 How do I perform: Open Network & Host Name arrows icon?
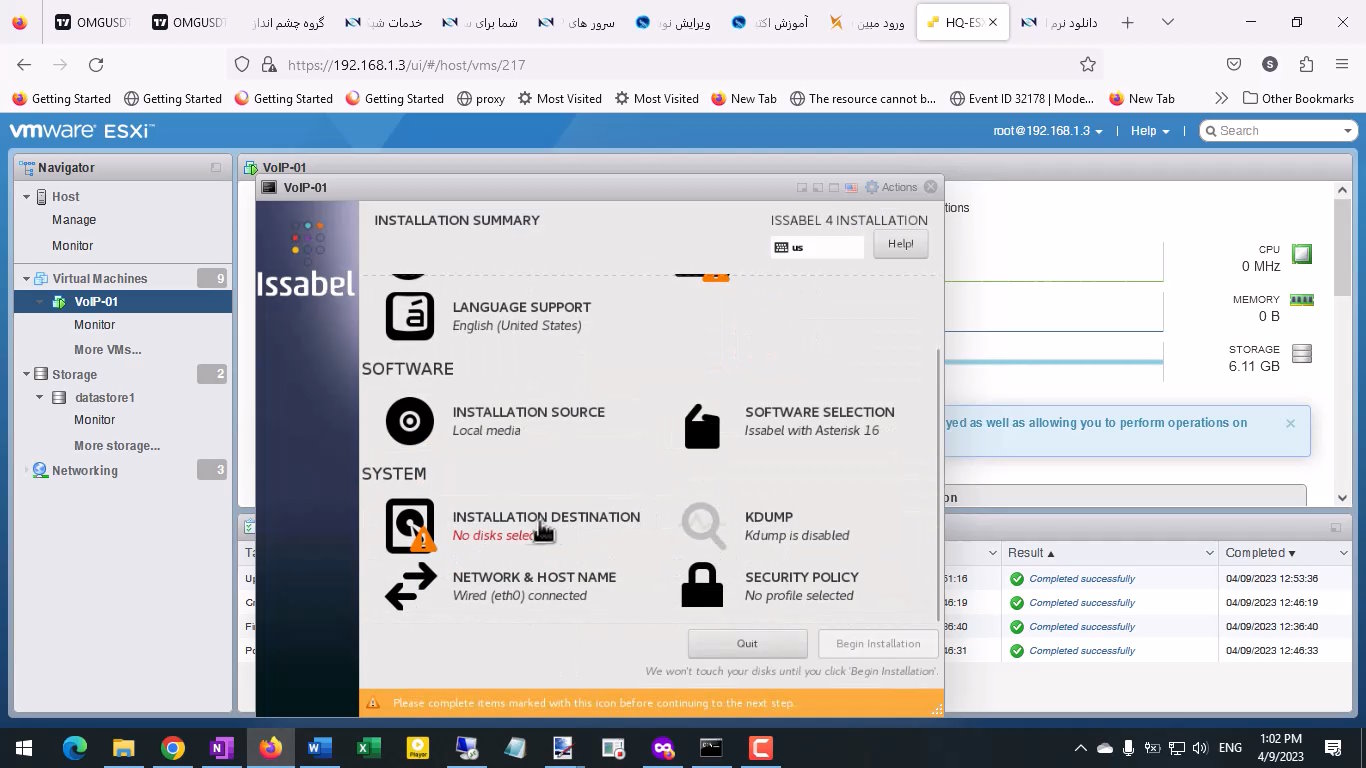click(410, 585)
